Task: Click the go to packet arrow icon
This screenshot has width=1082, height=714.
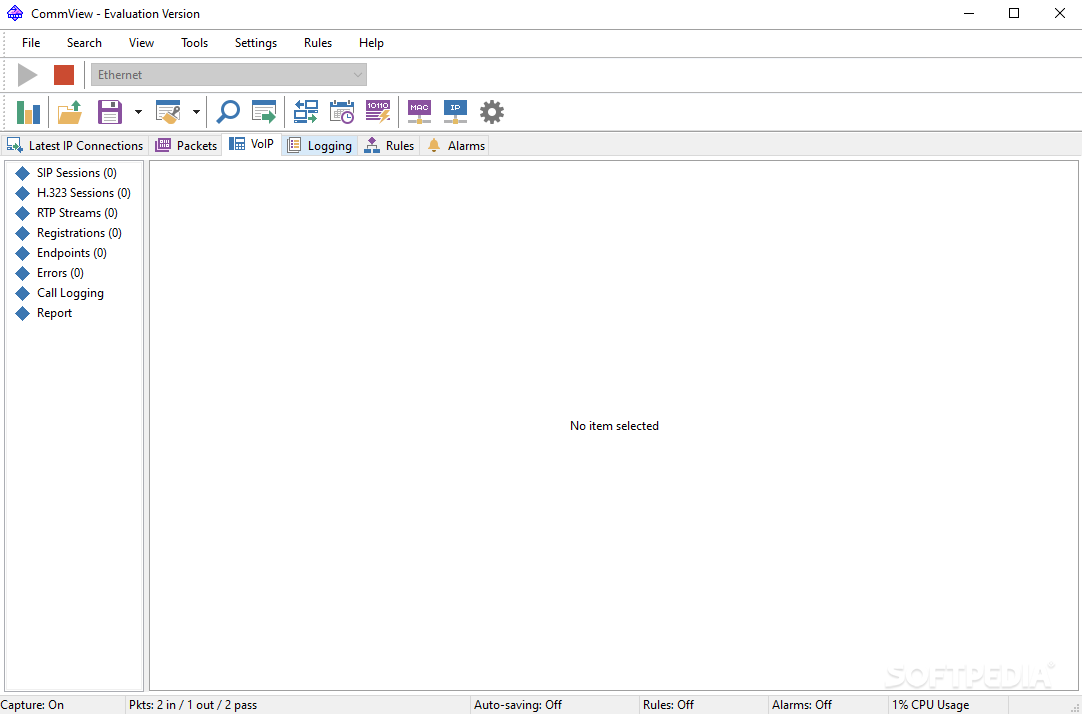Action: pos(264,112)
